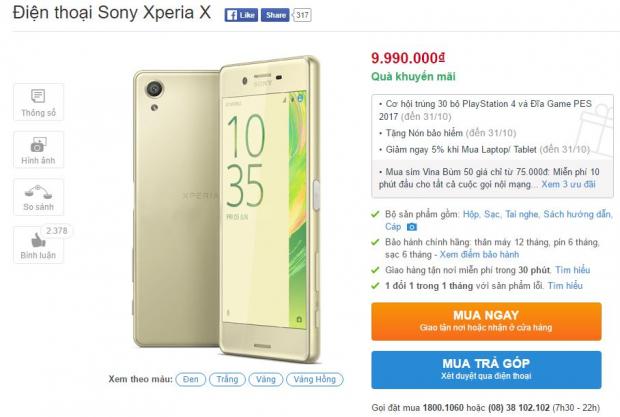The width and height of the screenshot is (620, 417).
Task: Click the Sách hướng dẫn accessory link
Action: (577, 214)
